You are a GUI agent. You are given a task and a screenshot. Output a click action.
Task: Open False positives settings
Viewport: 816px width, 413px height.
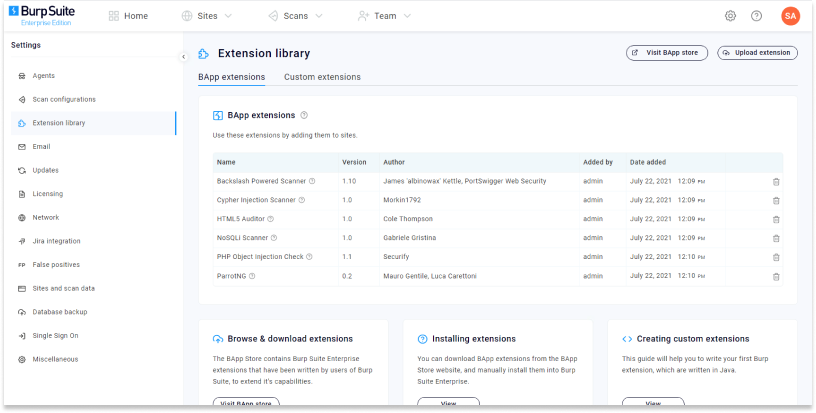[x=94, y=265]
